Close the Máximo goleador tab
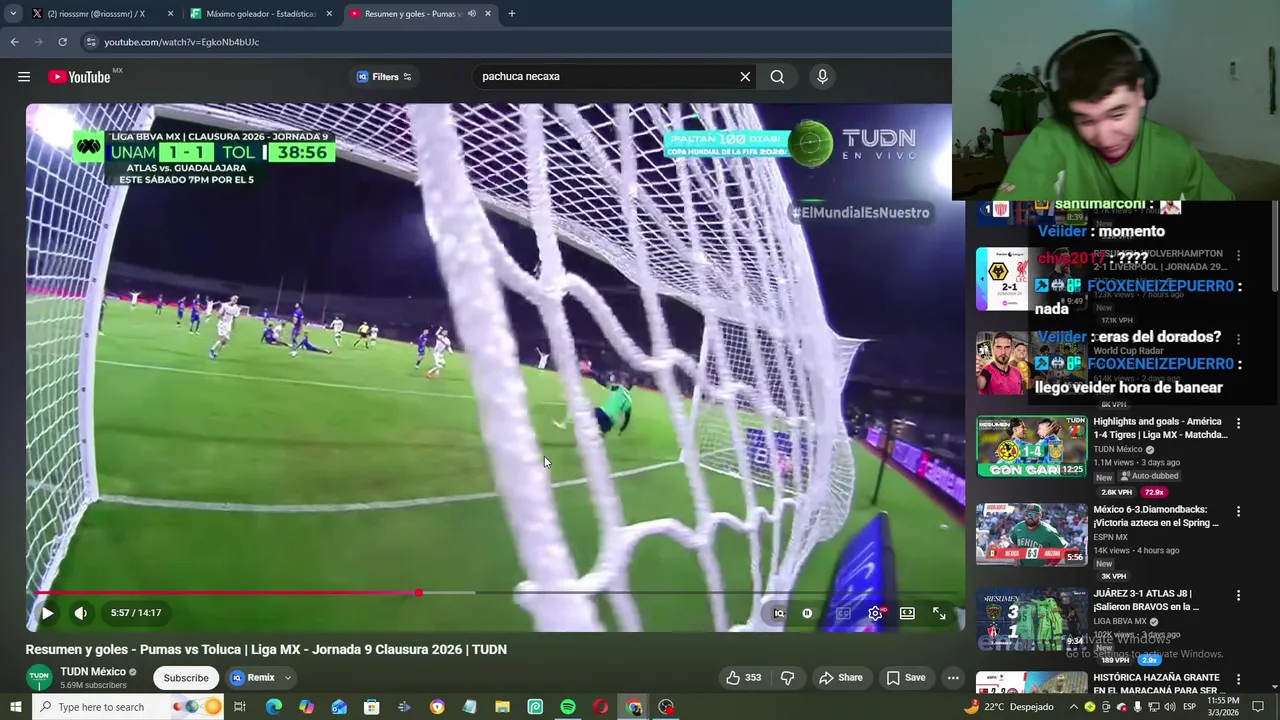The width and height of the screenshot is (1280, 720). 329,14
